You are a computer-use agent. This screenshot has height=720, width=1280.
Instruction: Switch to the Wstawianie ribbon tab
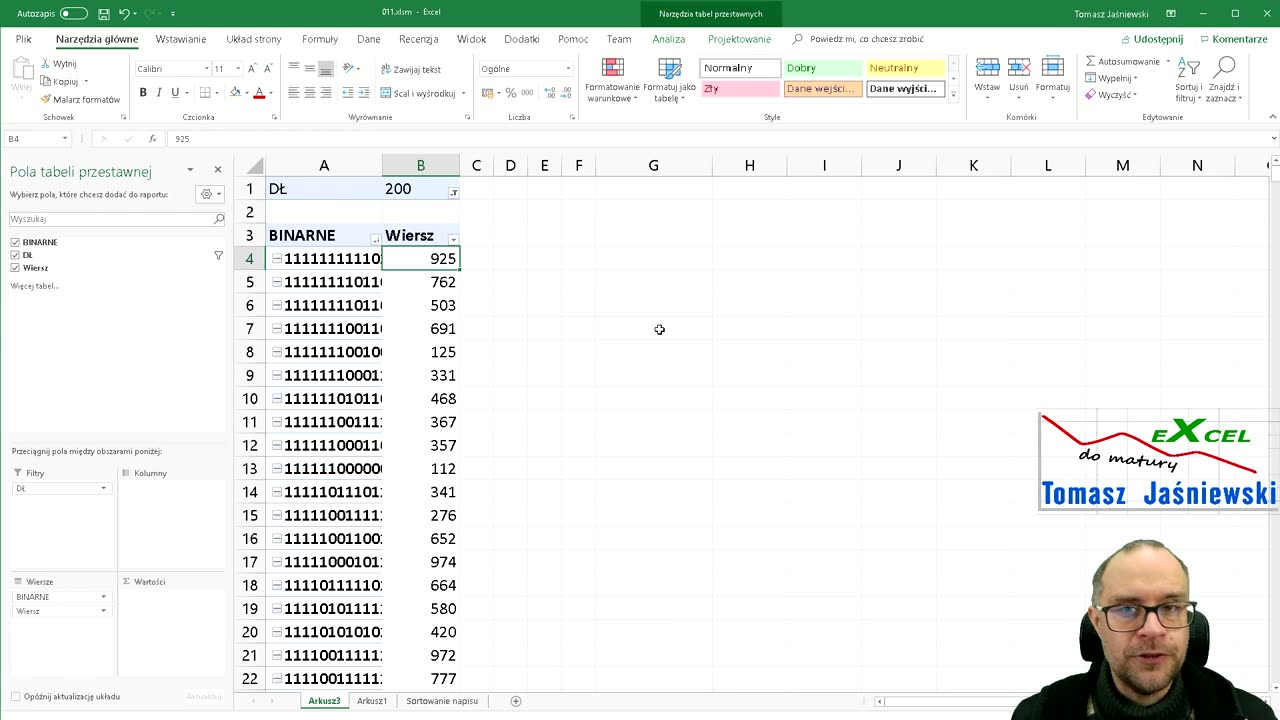pyautogui.click(x=181, y=39)
